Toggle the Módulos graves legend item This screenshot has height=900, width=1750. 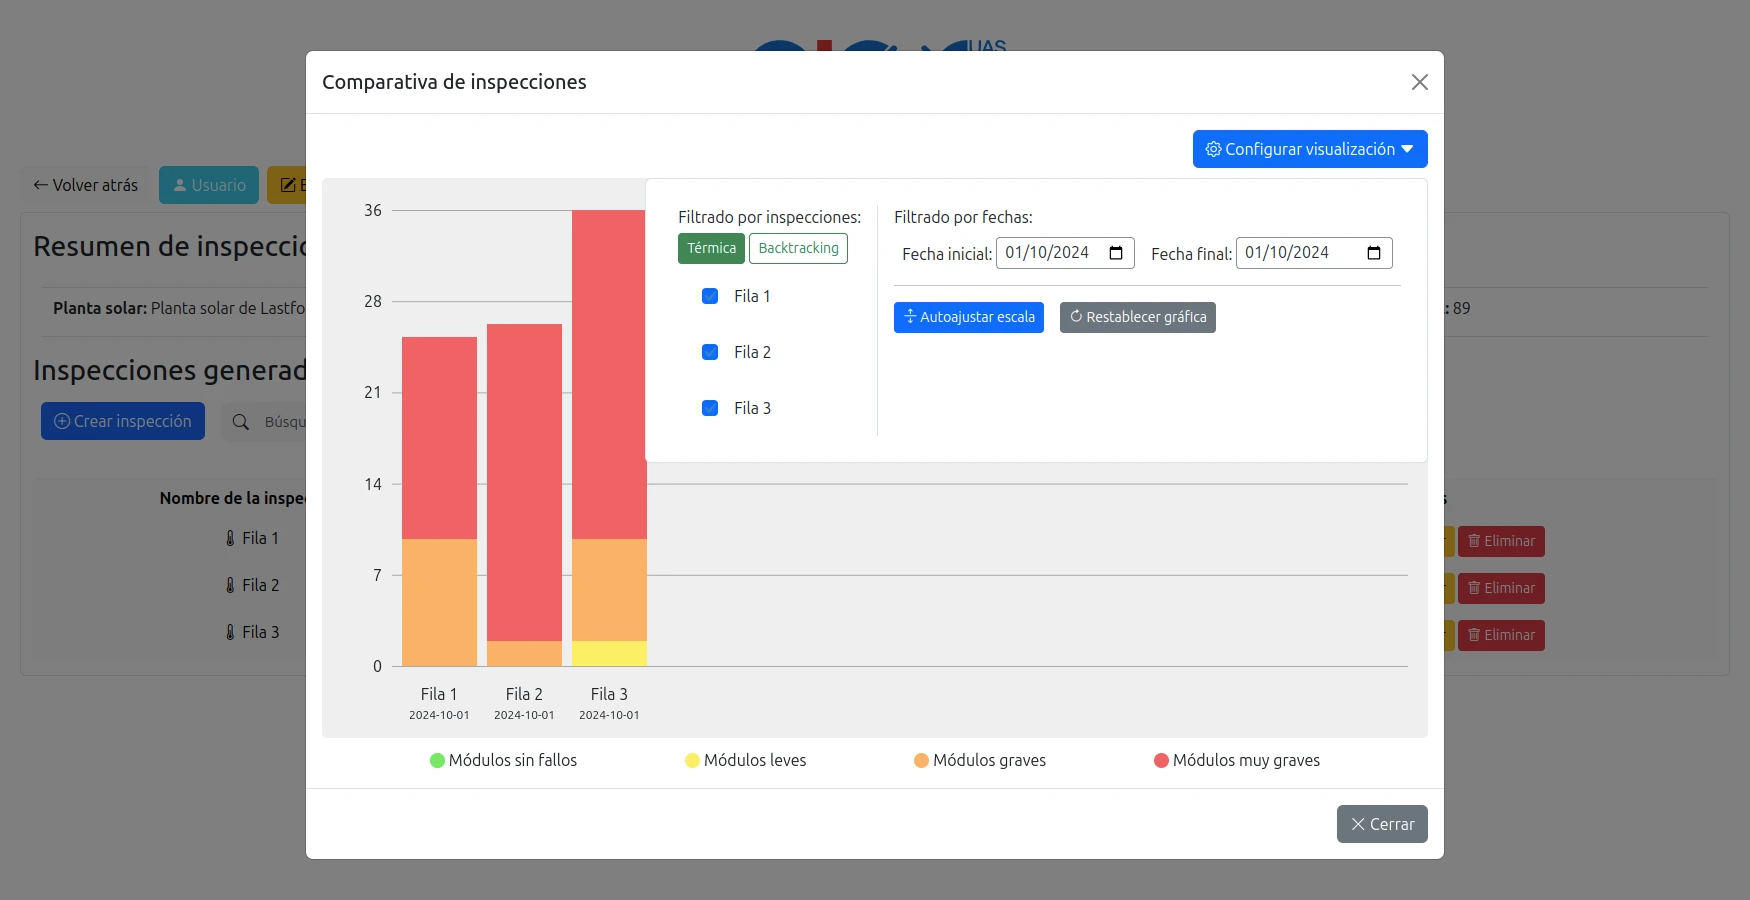point(980,760)
